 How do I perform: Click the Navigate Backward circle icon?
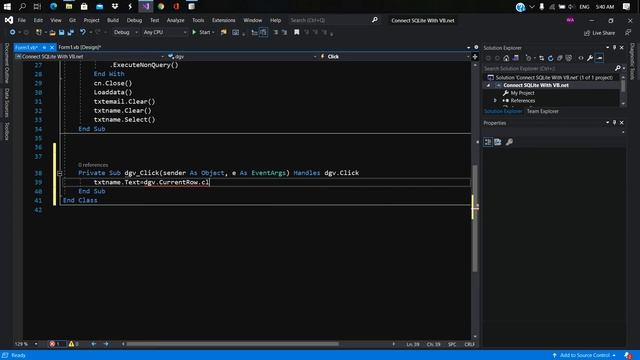(x=12, y=32)
